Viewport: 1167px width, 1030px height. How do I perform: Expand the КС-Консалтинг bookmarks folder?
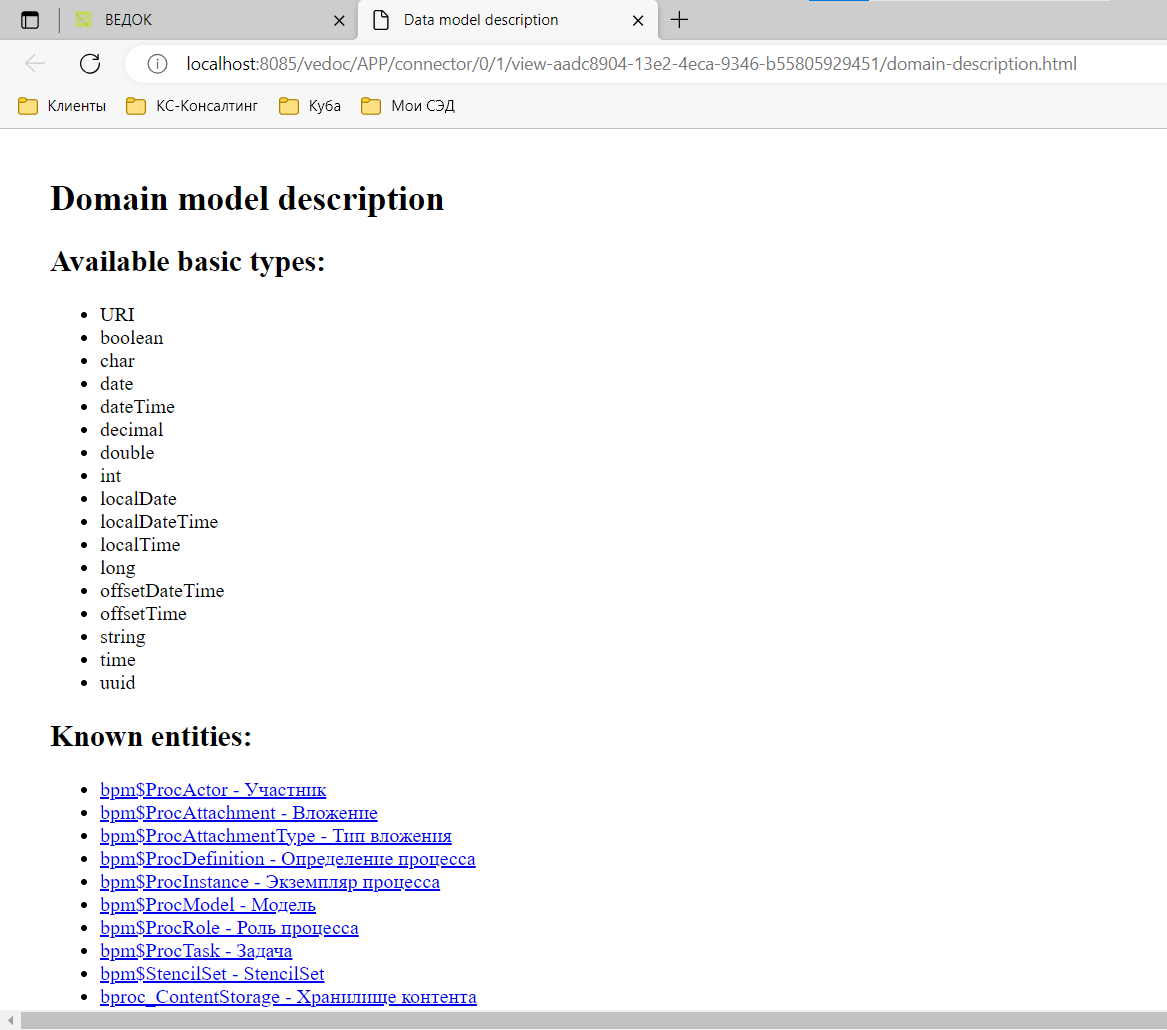click(x=192, y=106)
